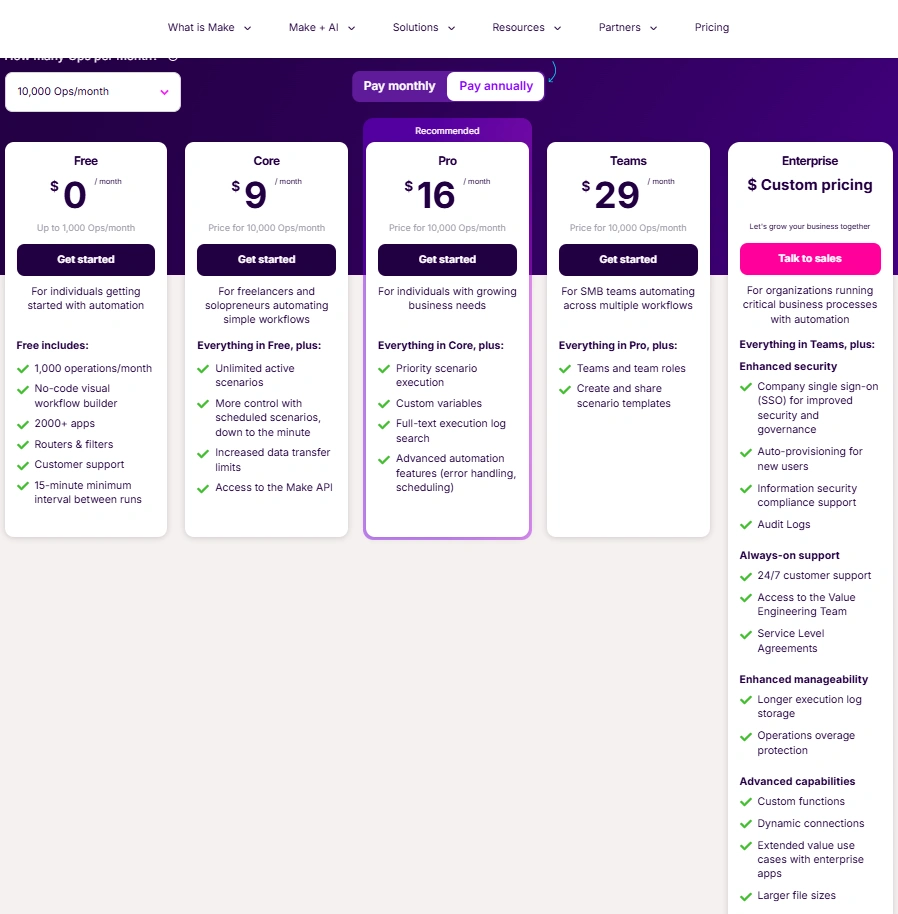Click the '2000+ apps' feature
898x914 pixels.
65,424
